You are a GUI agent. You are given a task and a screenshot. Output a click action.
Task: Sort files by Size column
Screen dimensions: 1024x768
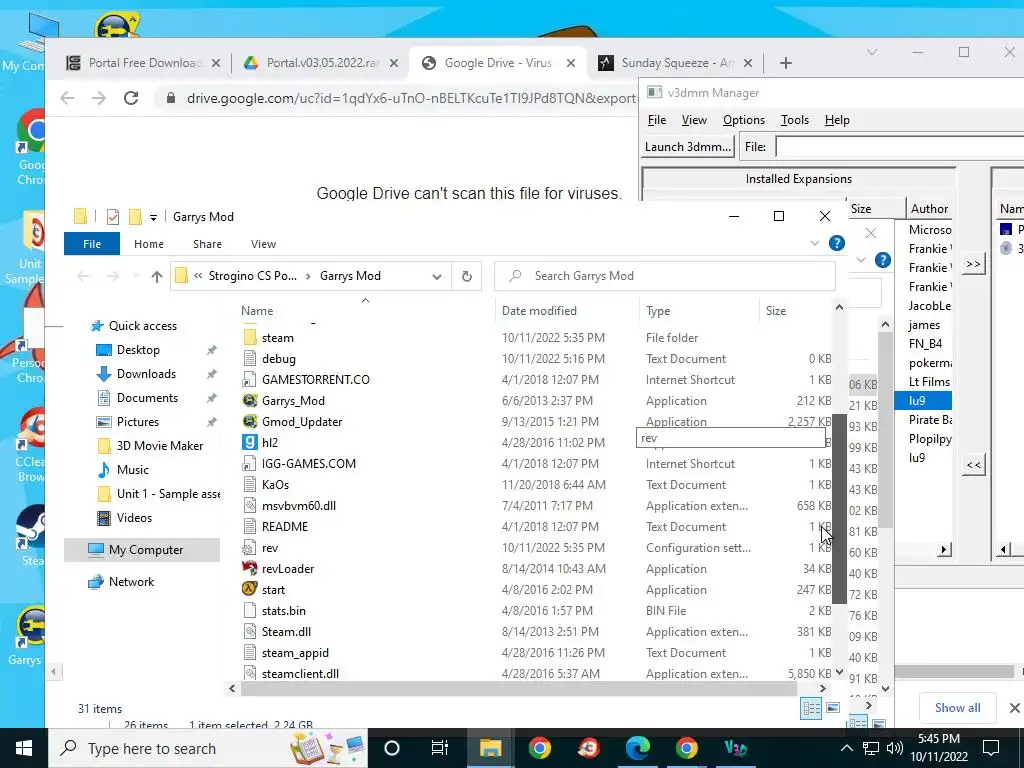click(776, 311)
